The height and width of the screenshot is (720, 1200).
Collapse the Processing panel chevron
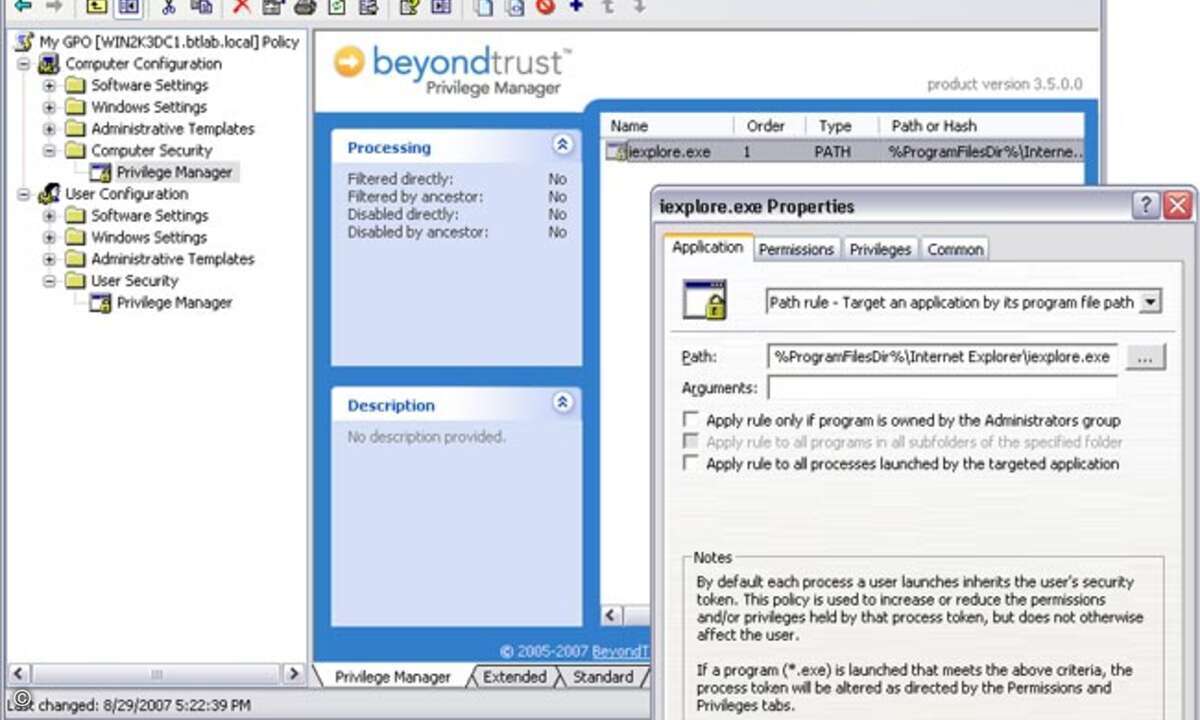pos(562,145)
